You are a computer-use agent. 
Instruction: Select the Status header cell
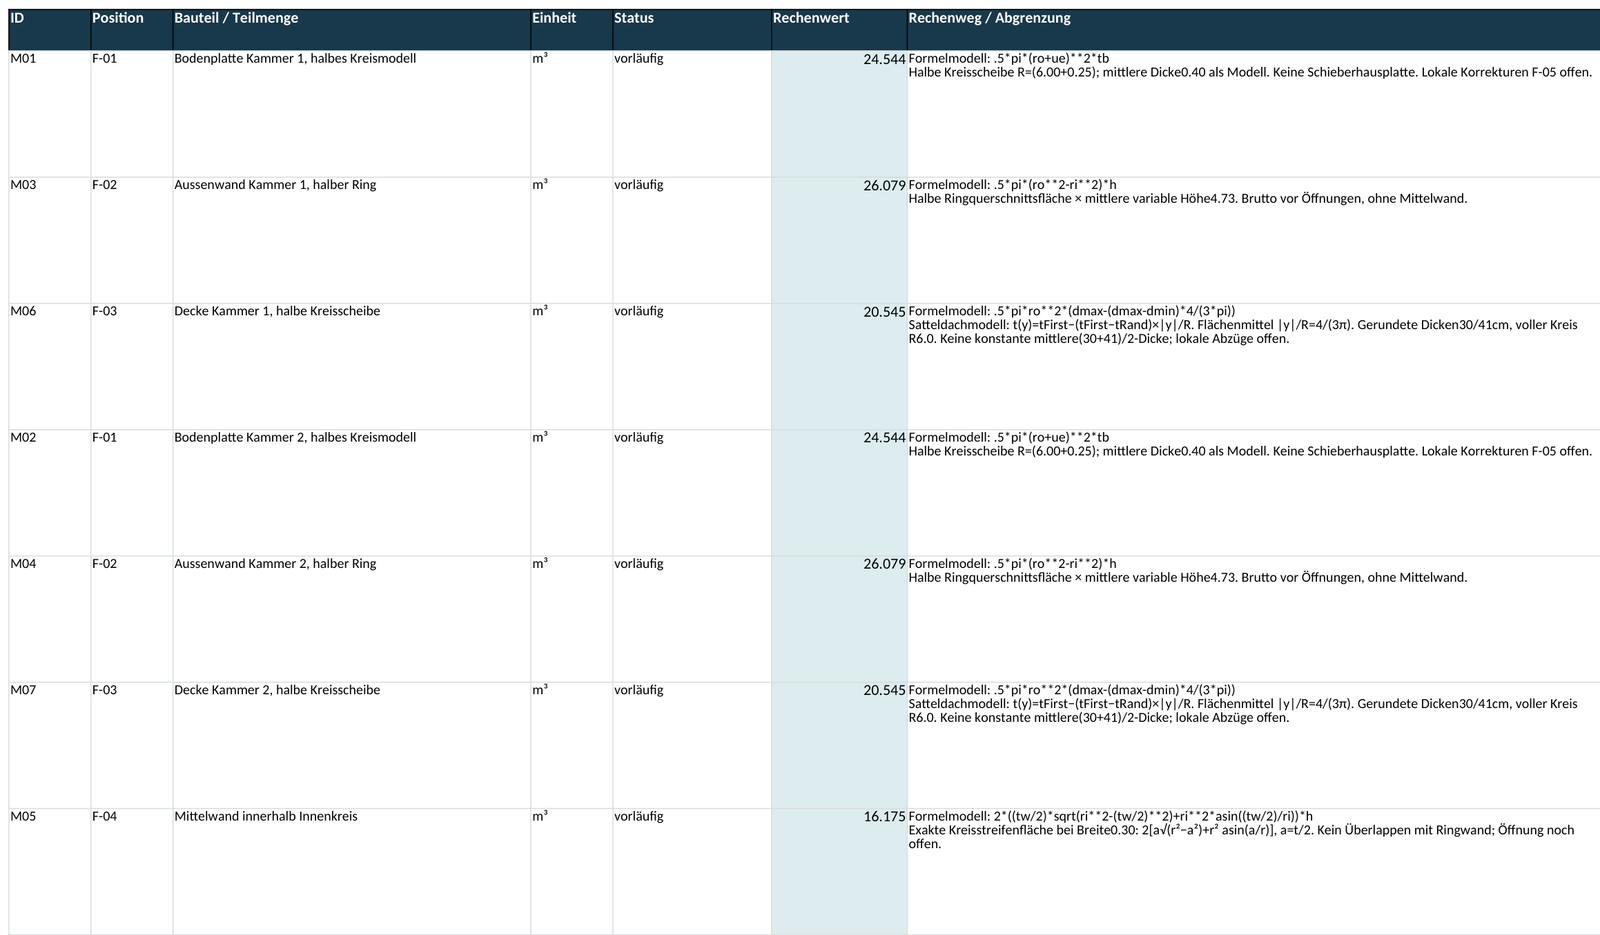point(692,30)
